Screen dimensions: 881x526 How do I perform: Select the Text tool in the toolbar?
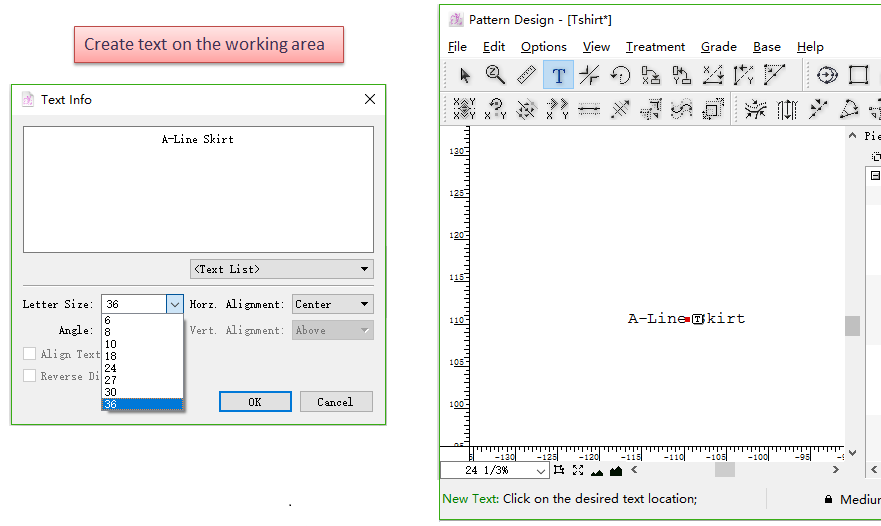click(558, 75)
